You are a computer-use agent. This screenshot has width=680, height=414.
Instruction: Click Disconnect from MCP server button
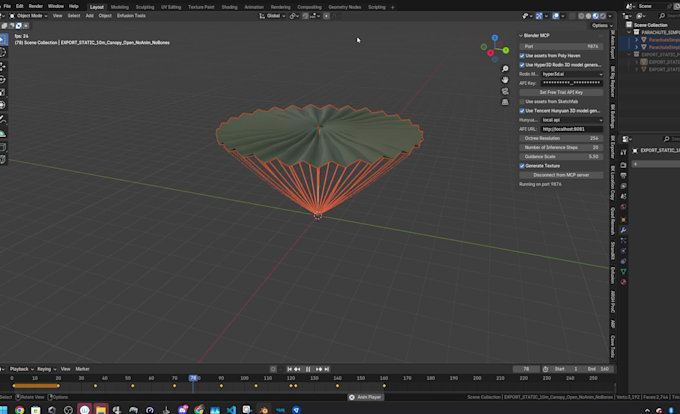[x=561, y=175]
